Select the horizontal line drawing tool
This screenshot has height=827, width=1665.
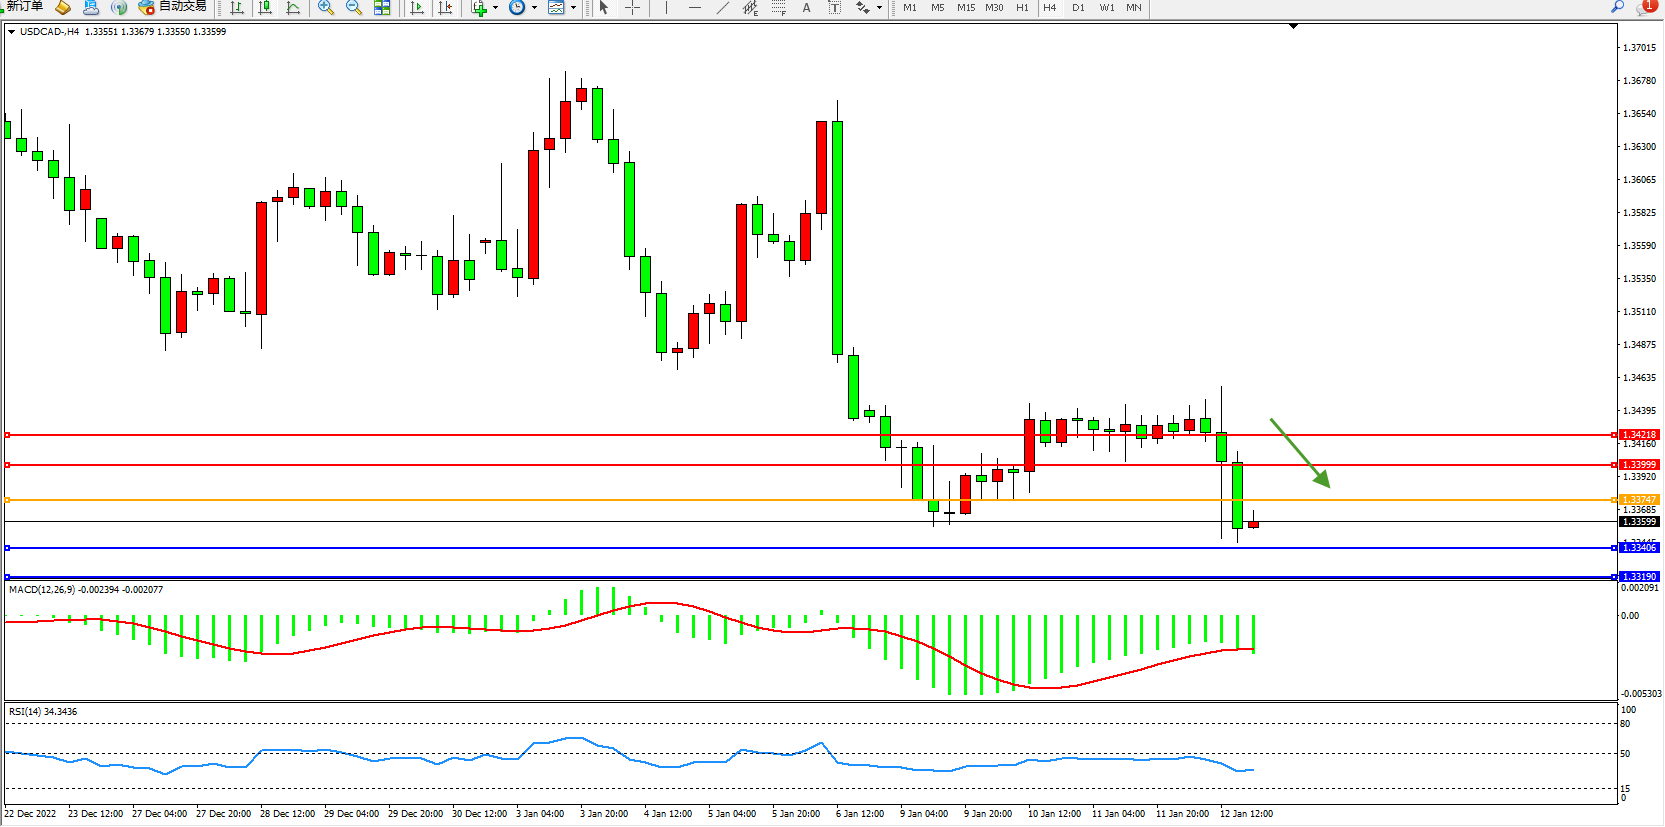point(695,8)
